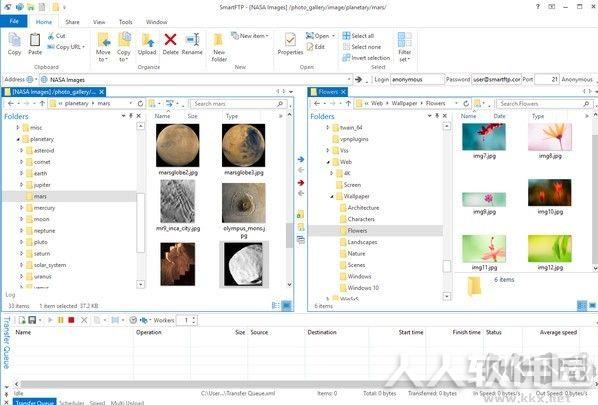Switch to the View ribbon tab
The width and height of the screenshot is (598, 405).
coord(99,22)
